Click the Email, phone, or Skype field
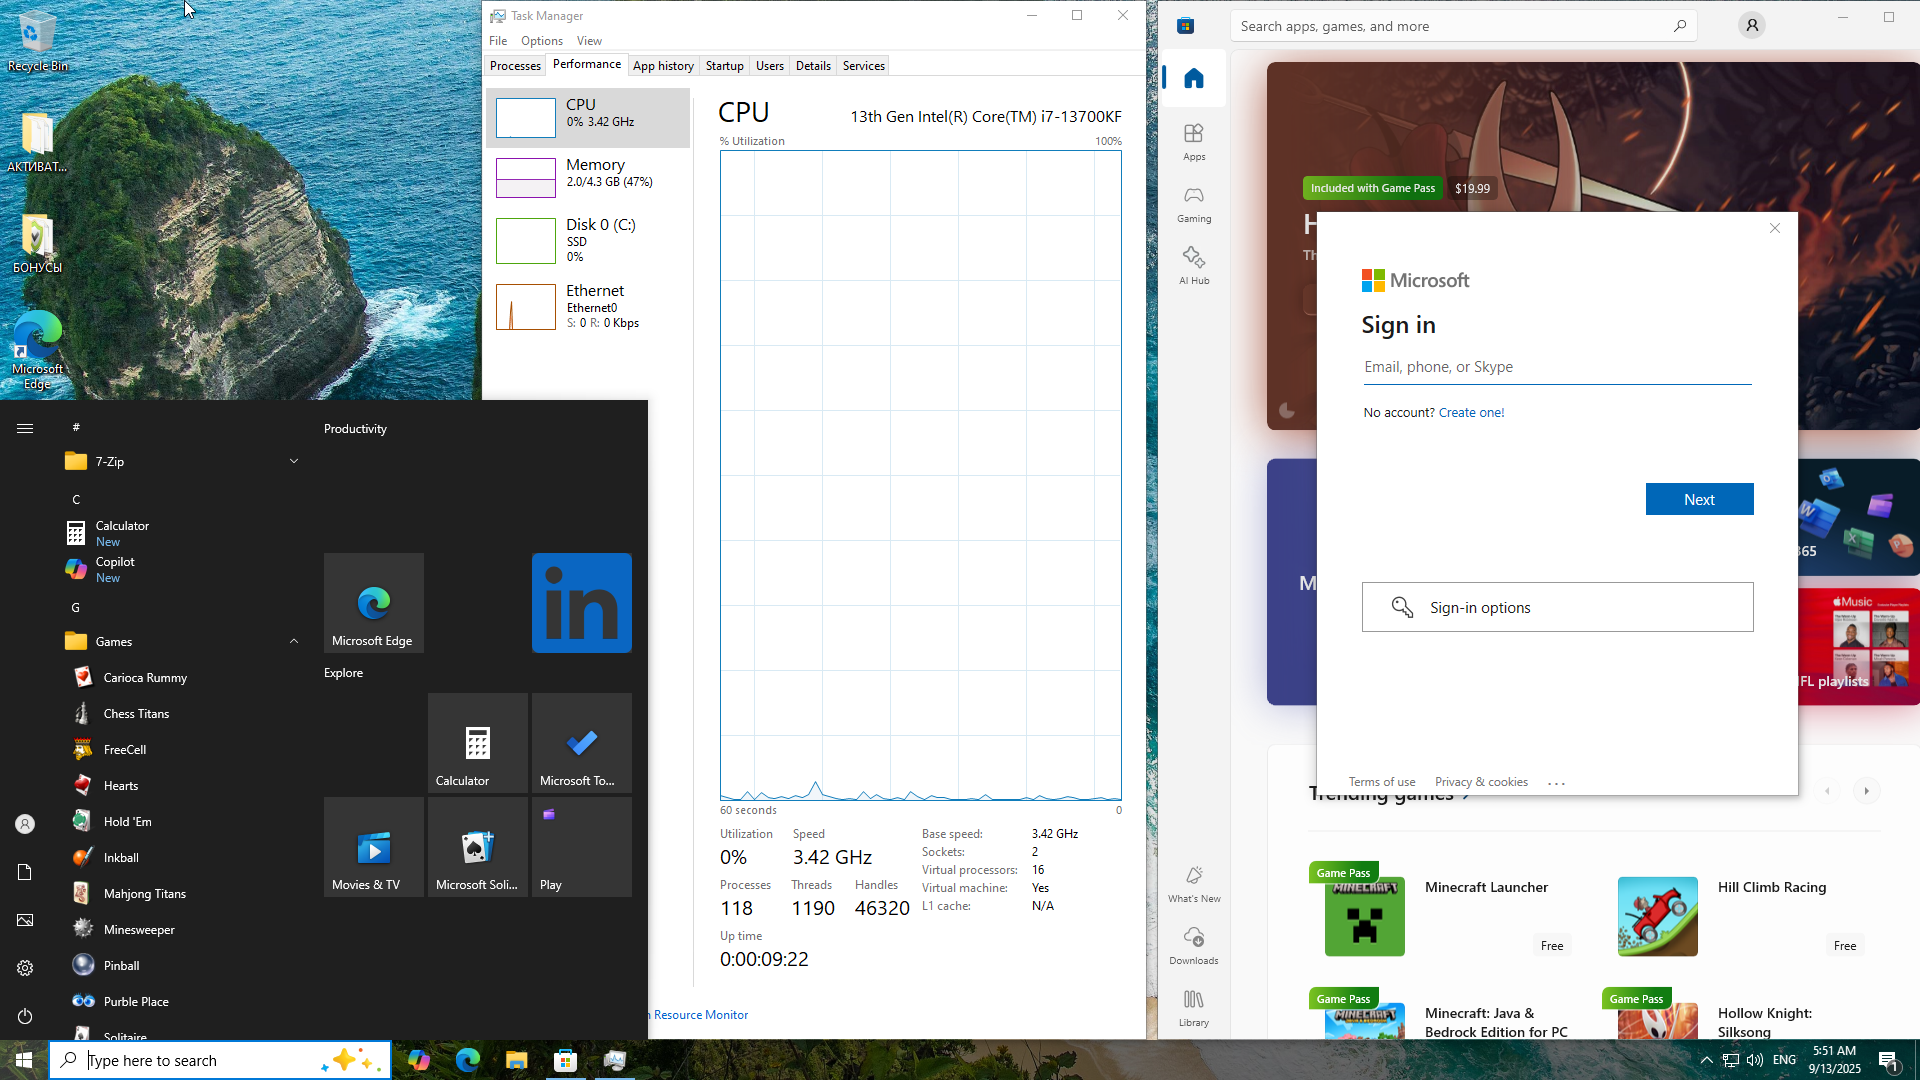This screenshot has width=1920, height=1080. pyautogui.click(x=1557, y=367)
